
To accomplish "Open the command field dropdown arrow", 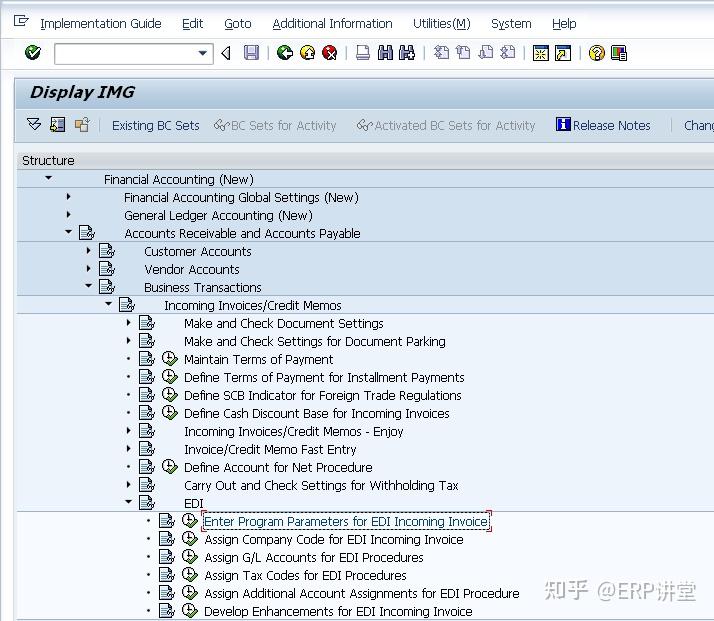I will pos(204,53).
